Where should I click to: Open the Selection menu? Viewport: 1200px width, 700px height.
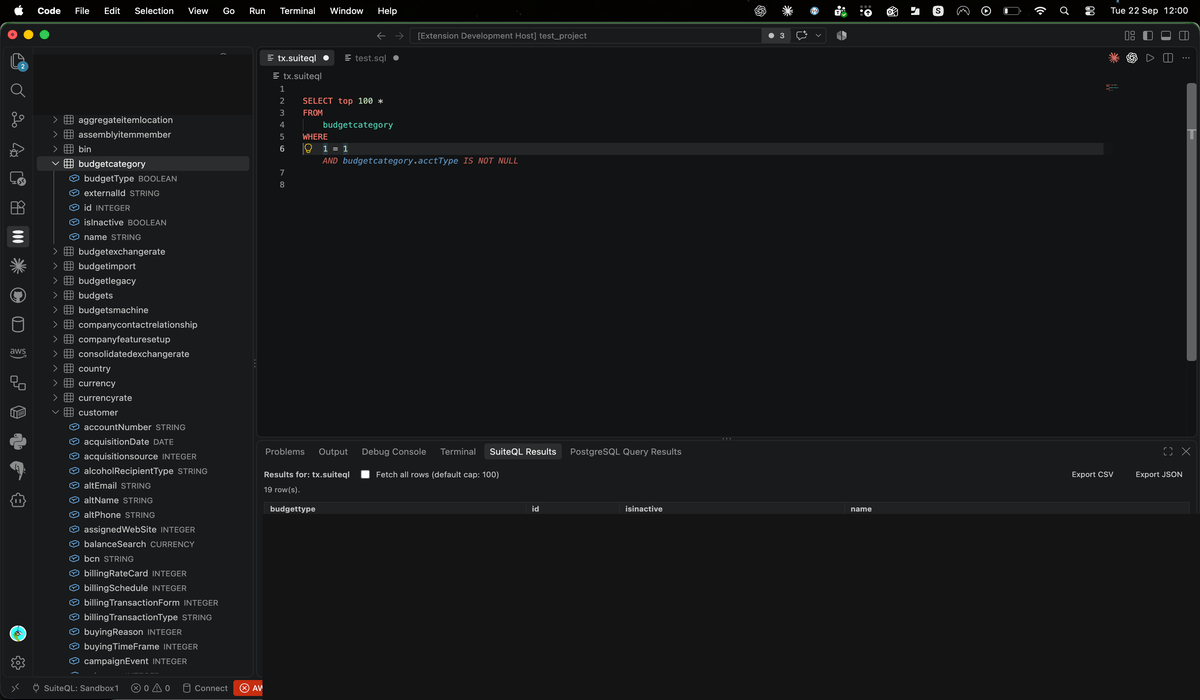(154, 11)
